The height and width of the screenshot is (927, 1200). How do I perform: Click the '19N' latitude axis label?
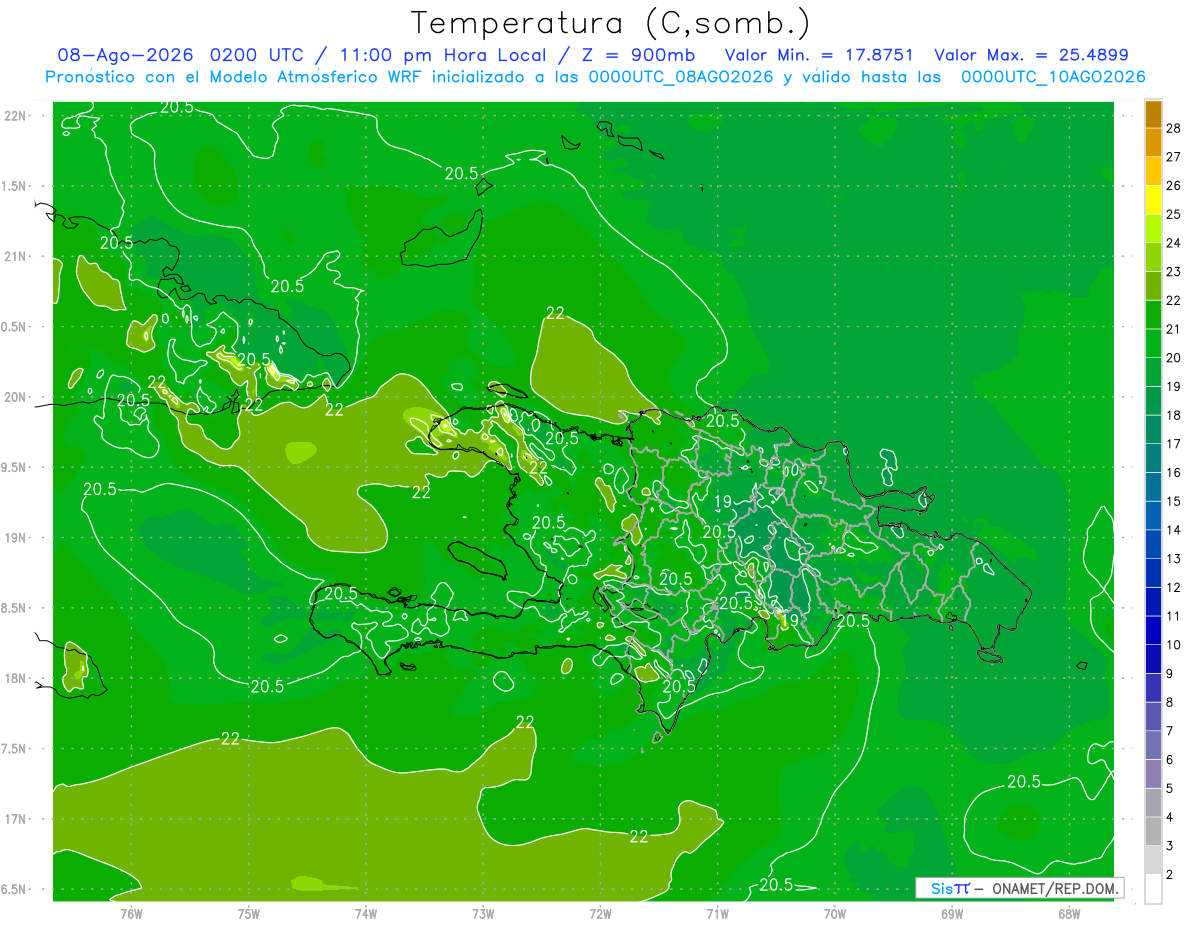pos(15,537)
